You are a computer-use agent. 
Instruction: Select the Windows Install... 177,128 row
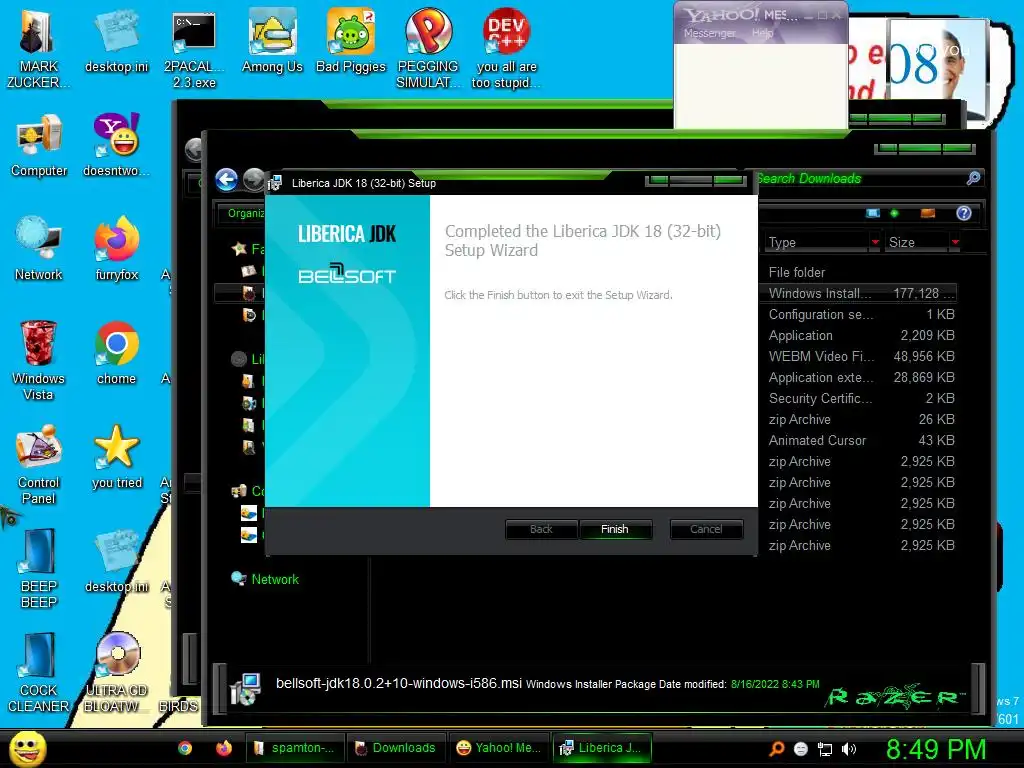point(859,293)
